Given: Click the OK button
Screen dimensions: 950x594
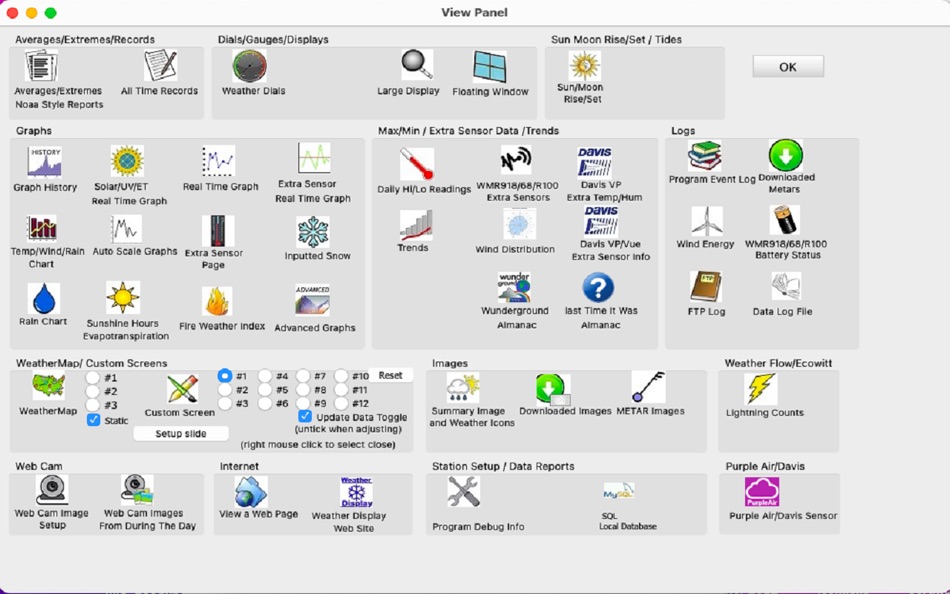Looking at the screenshot, I should coord(788,67).
